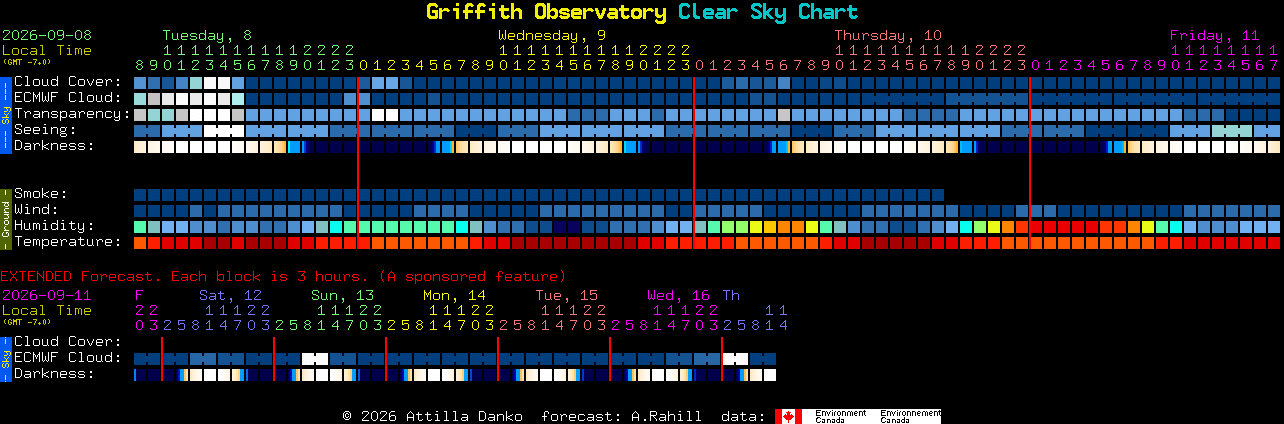The width and height of the screenshot is (1284, 424).
Task: Click the first white Seeing block on Tuesday
Action: 210,130
